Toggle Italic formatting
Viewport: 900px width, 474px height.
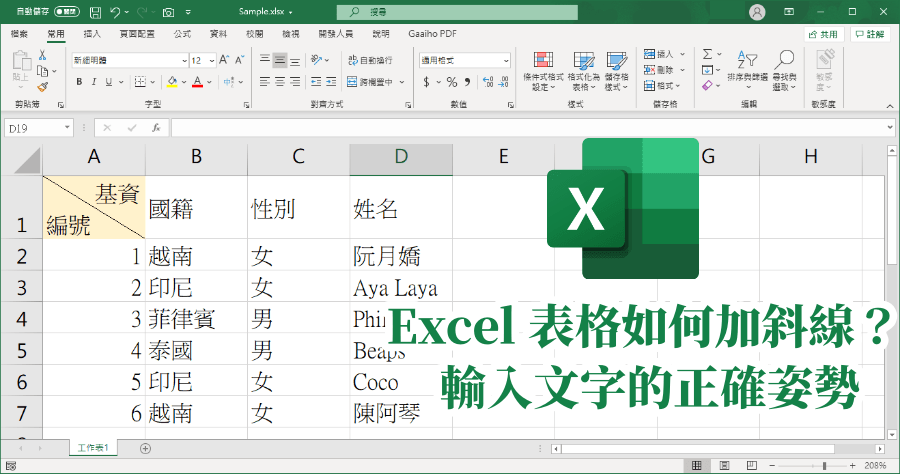tap(94, 82)
